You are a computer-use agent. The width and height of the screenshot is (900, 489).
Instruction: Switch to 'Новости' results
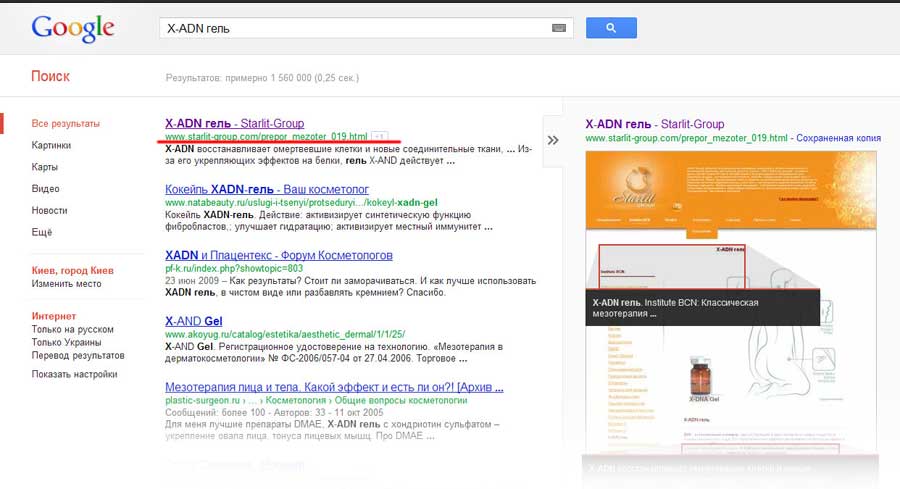click(x=49, y=211)
